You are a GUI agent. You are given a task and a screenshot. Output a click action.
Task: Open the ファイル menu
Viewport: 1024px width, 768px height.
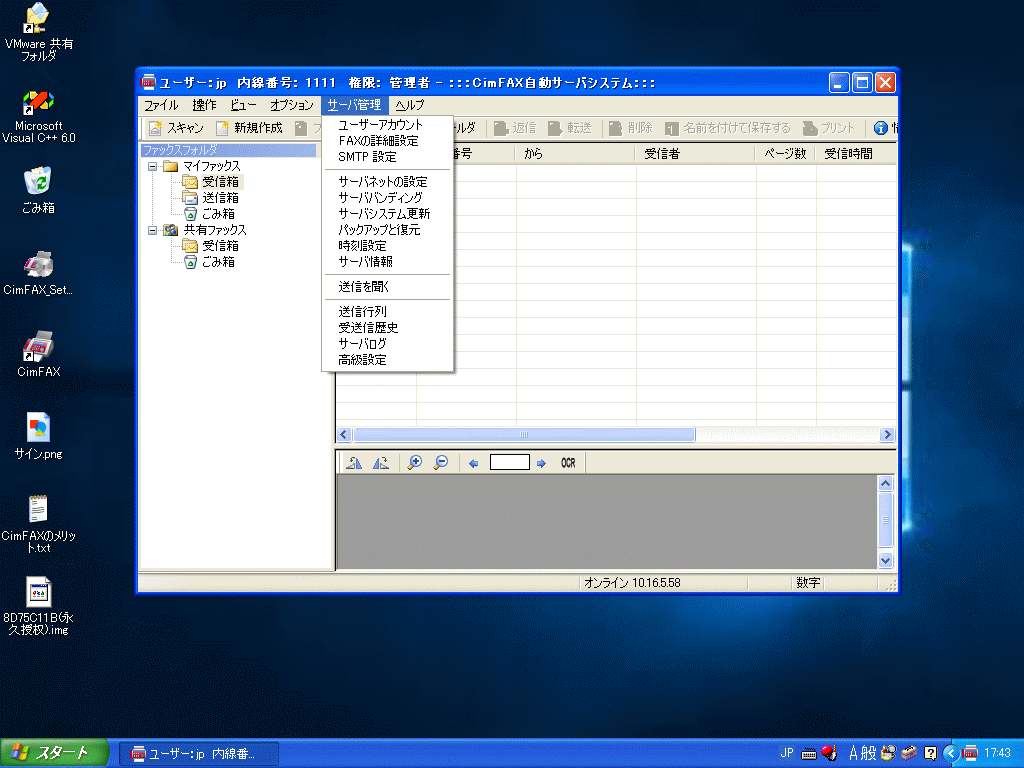tap(161, 105)
